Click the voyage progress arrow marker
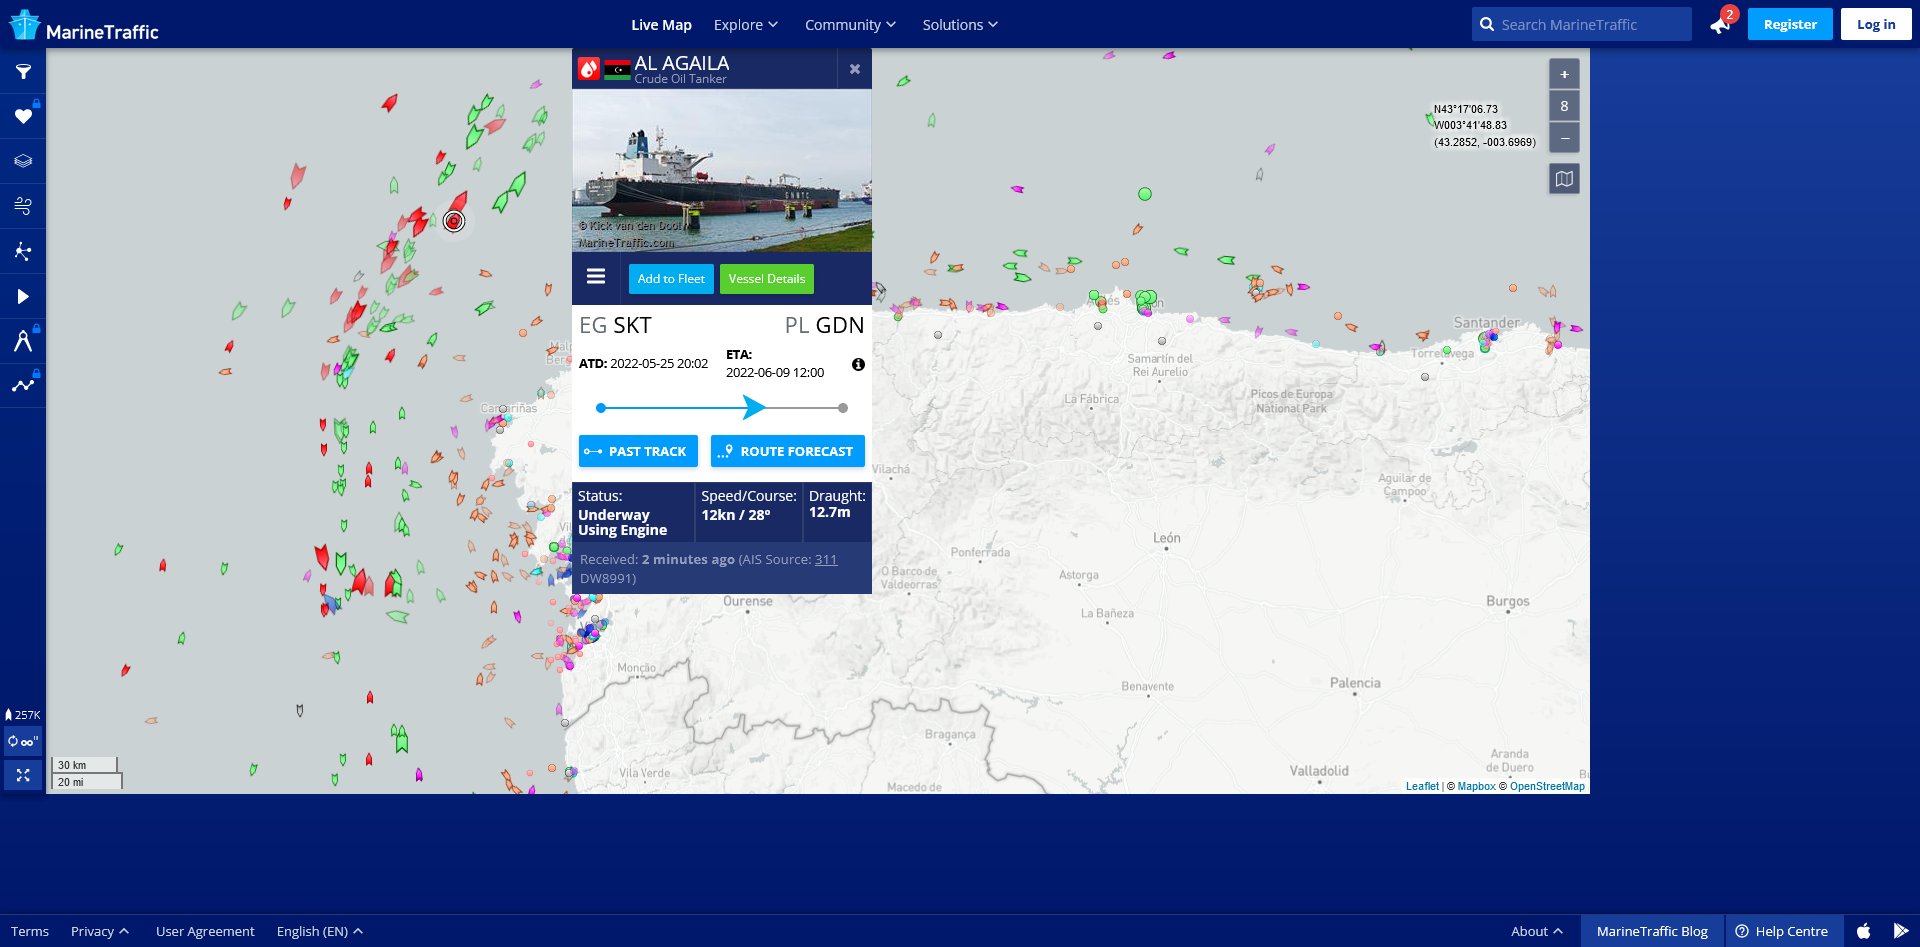The height and width of the screenshot is (947, 1920). coord(754,407)
